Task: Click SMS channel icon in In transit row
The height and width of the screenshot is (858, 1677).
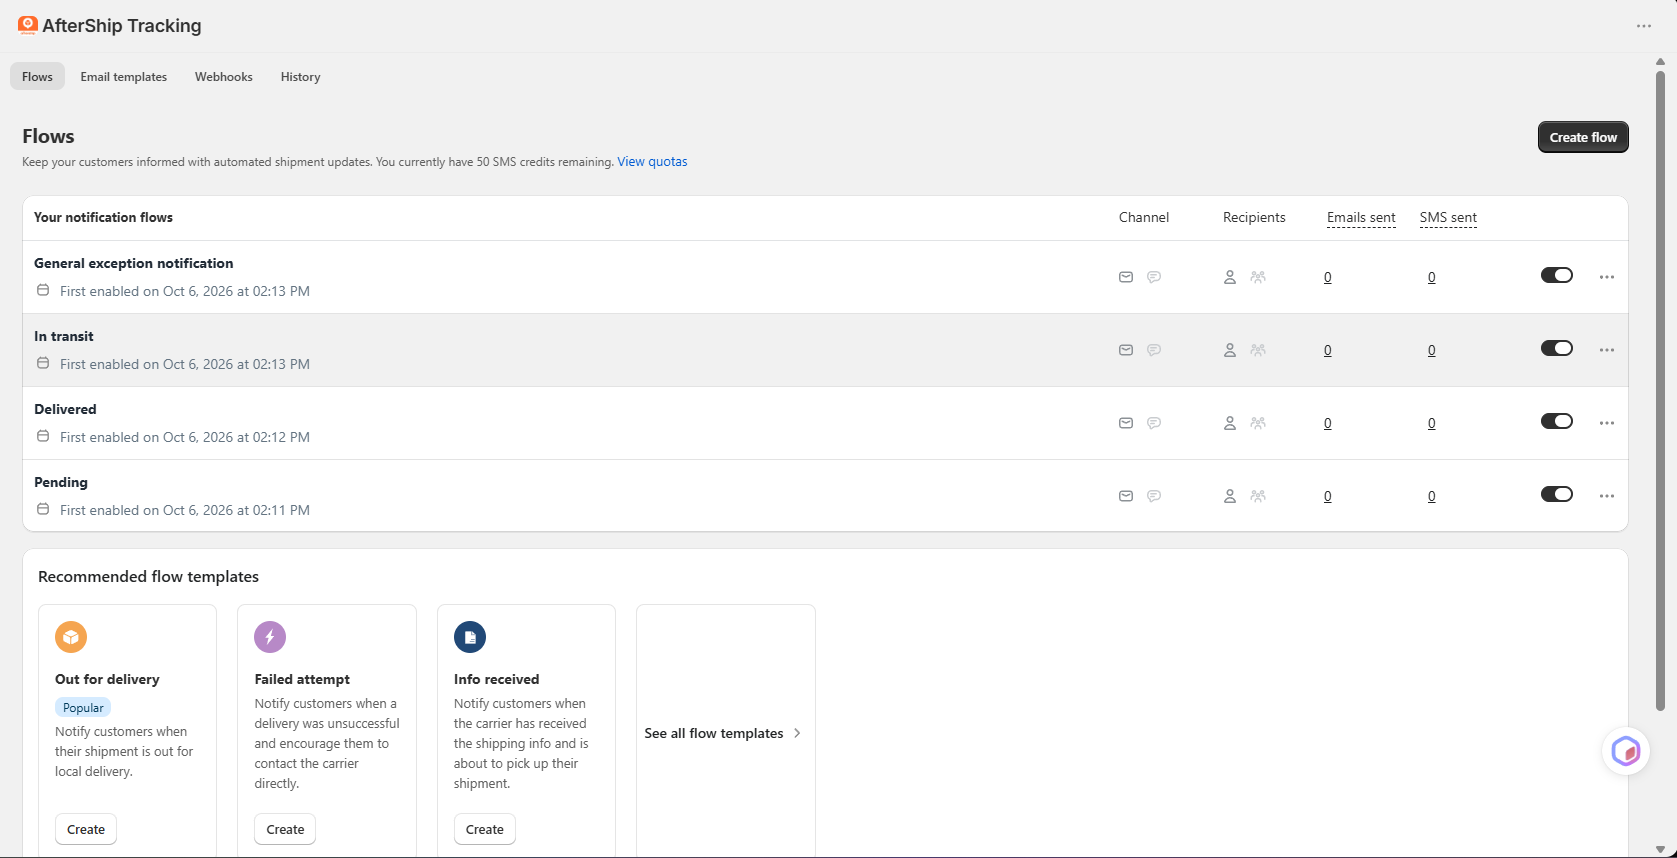Action: tap(1154, 350)
